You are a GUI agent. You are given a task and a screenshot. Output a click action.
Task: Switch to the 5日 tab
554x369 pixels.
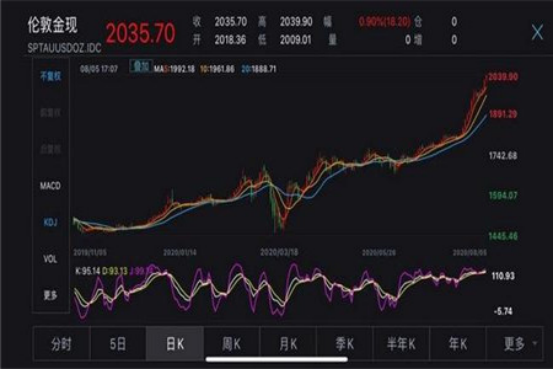click(118, 344)
